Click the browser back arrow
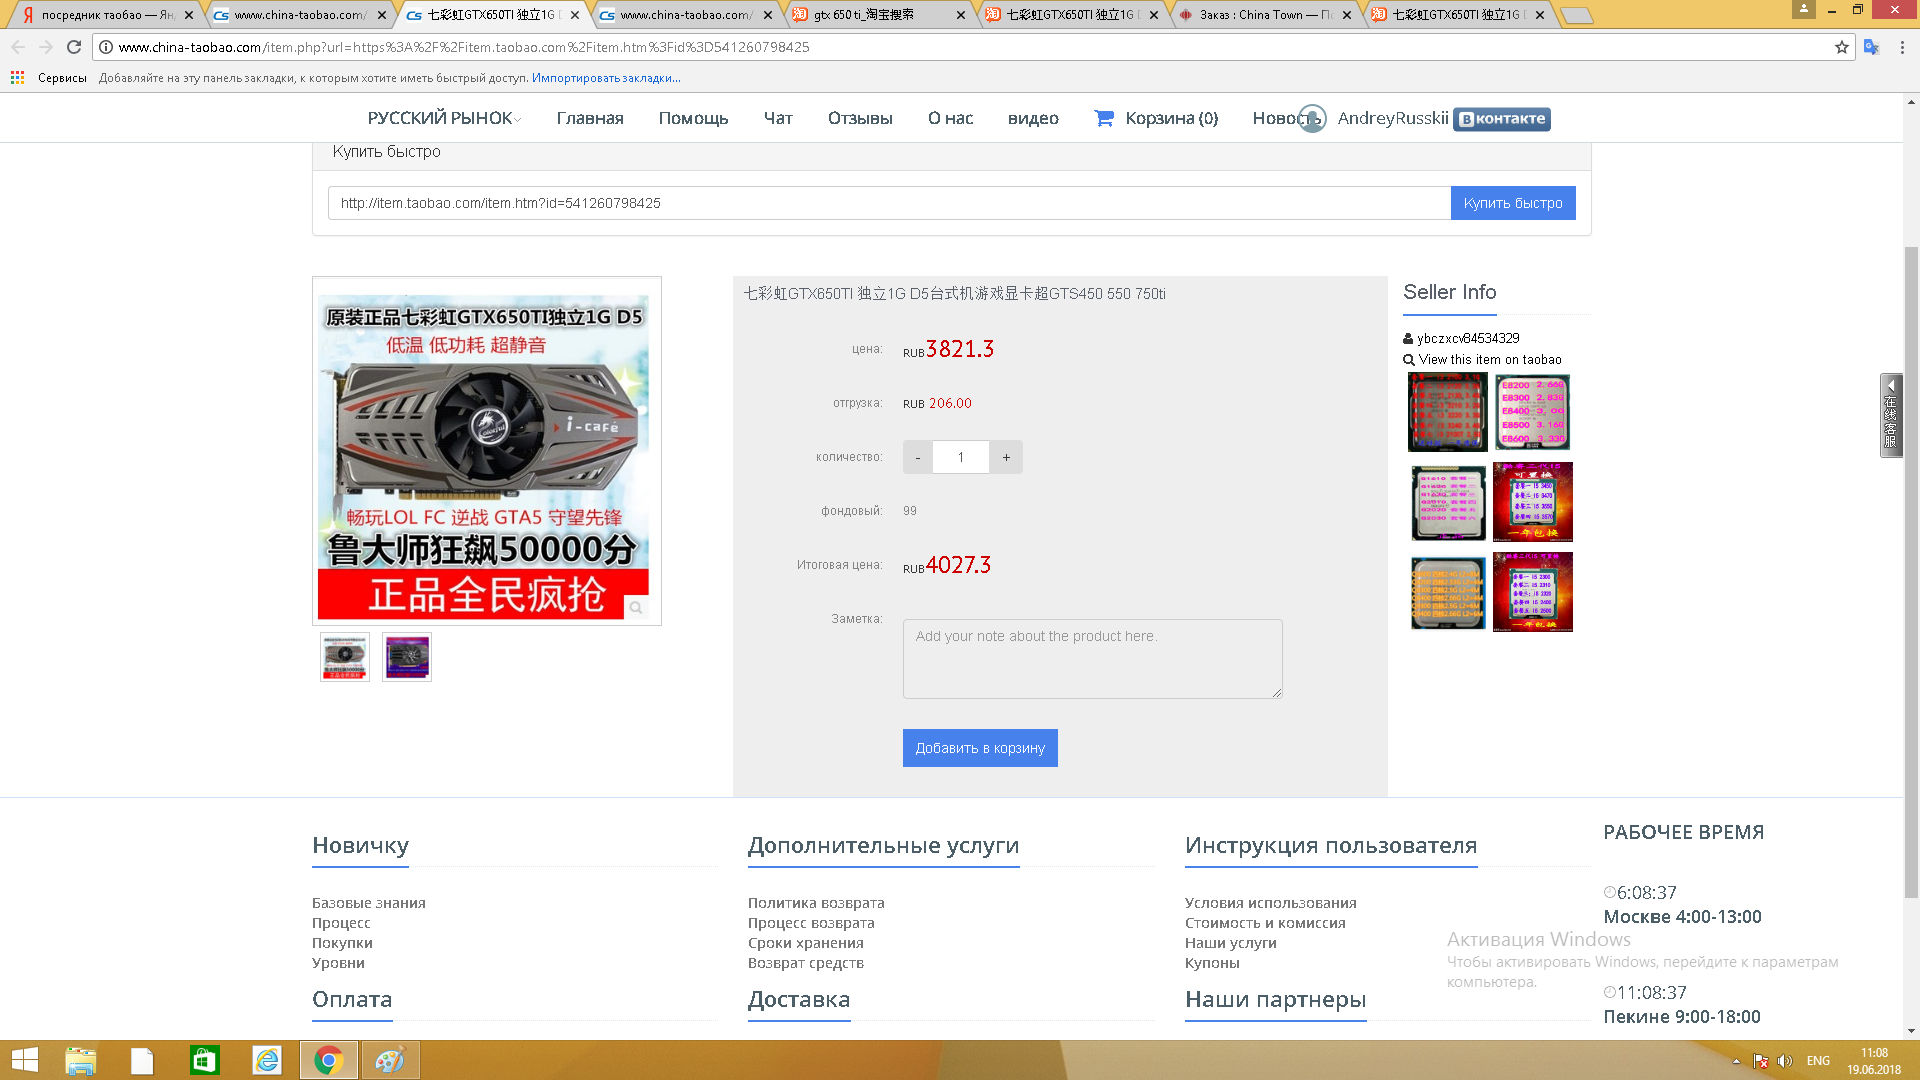 pos(18,47)
